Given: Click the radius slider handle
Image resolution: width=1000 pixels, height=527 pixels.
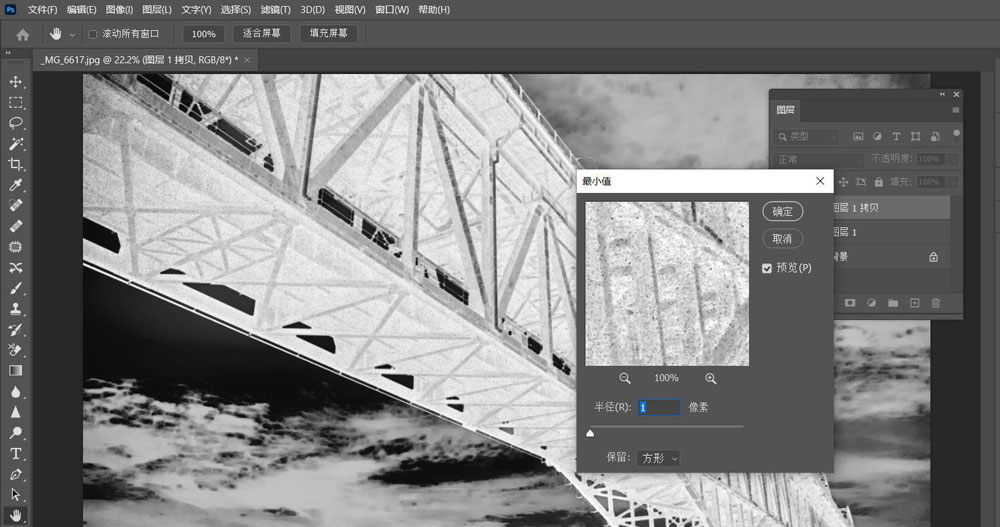Looking at the screenshot, I should point(590,433).
